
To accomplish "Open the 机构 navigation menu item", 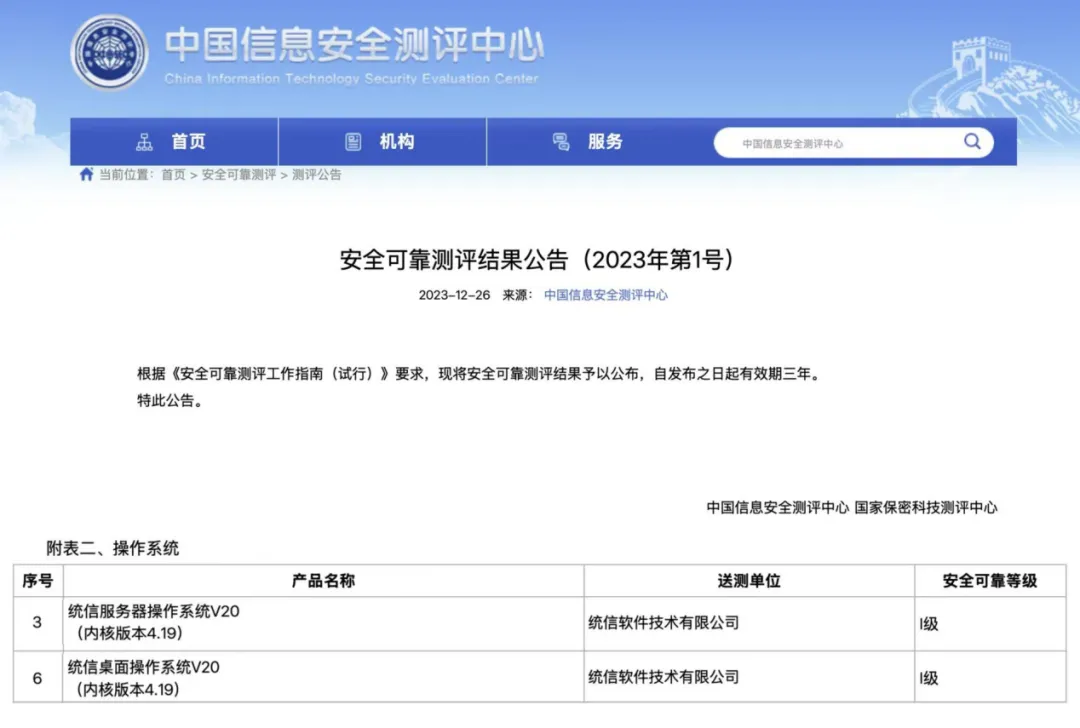I will click(x=382, y=142).
